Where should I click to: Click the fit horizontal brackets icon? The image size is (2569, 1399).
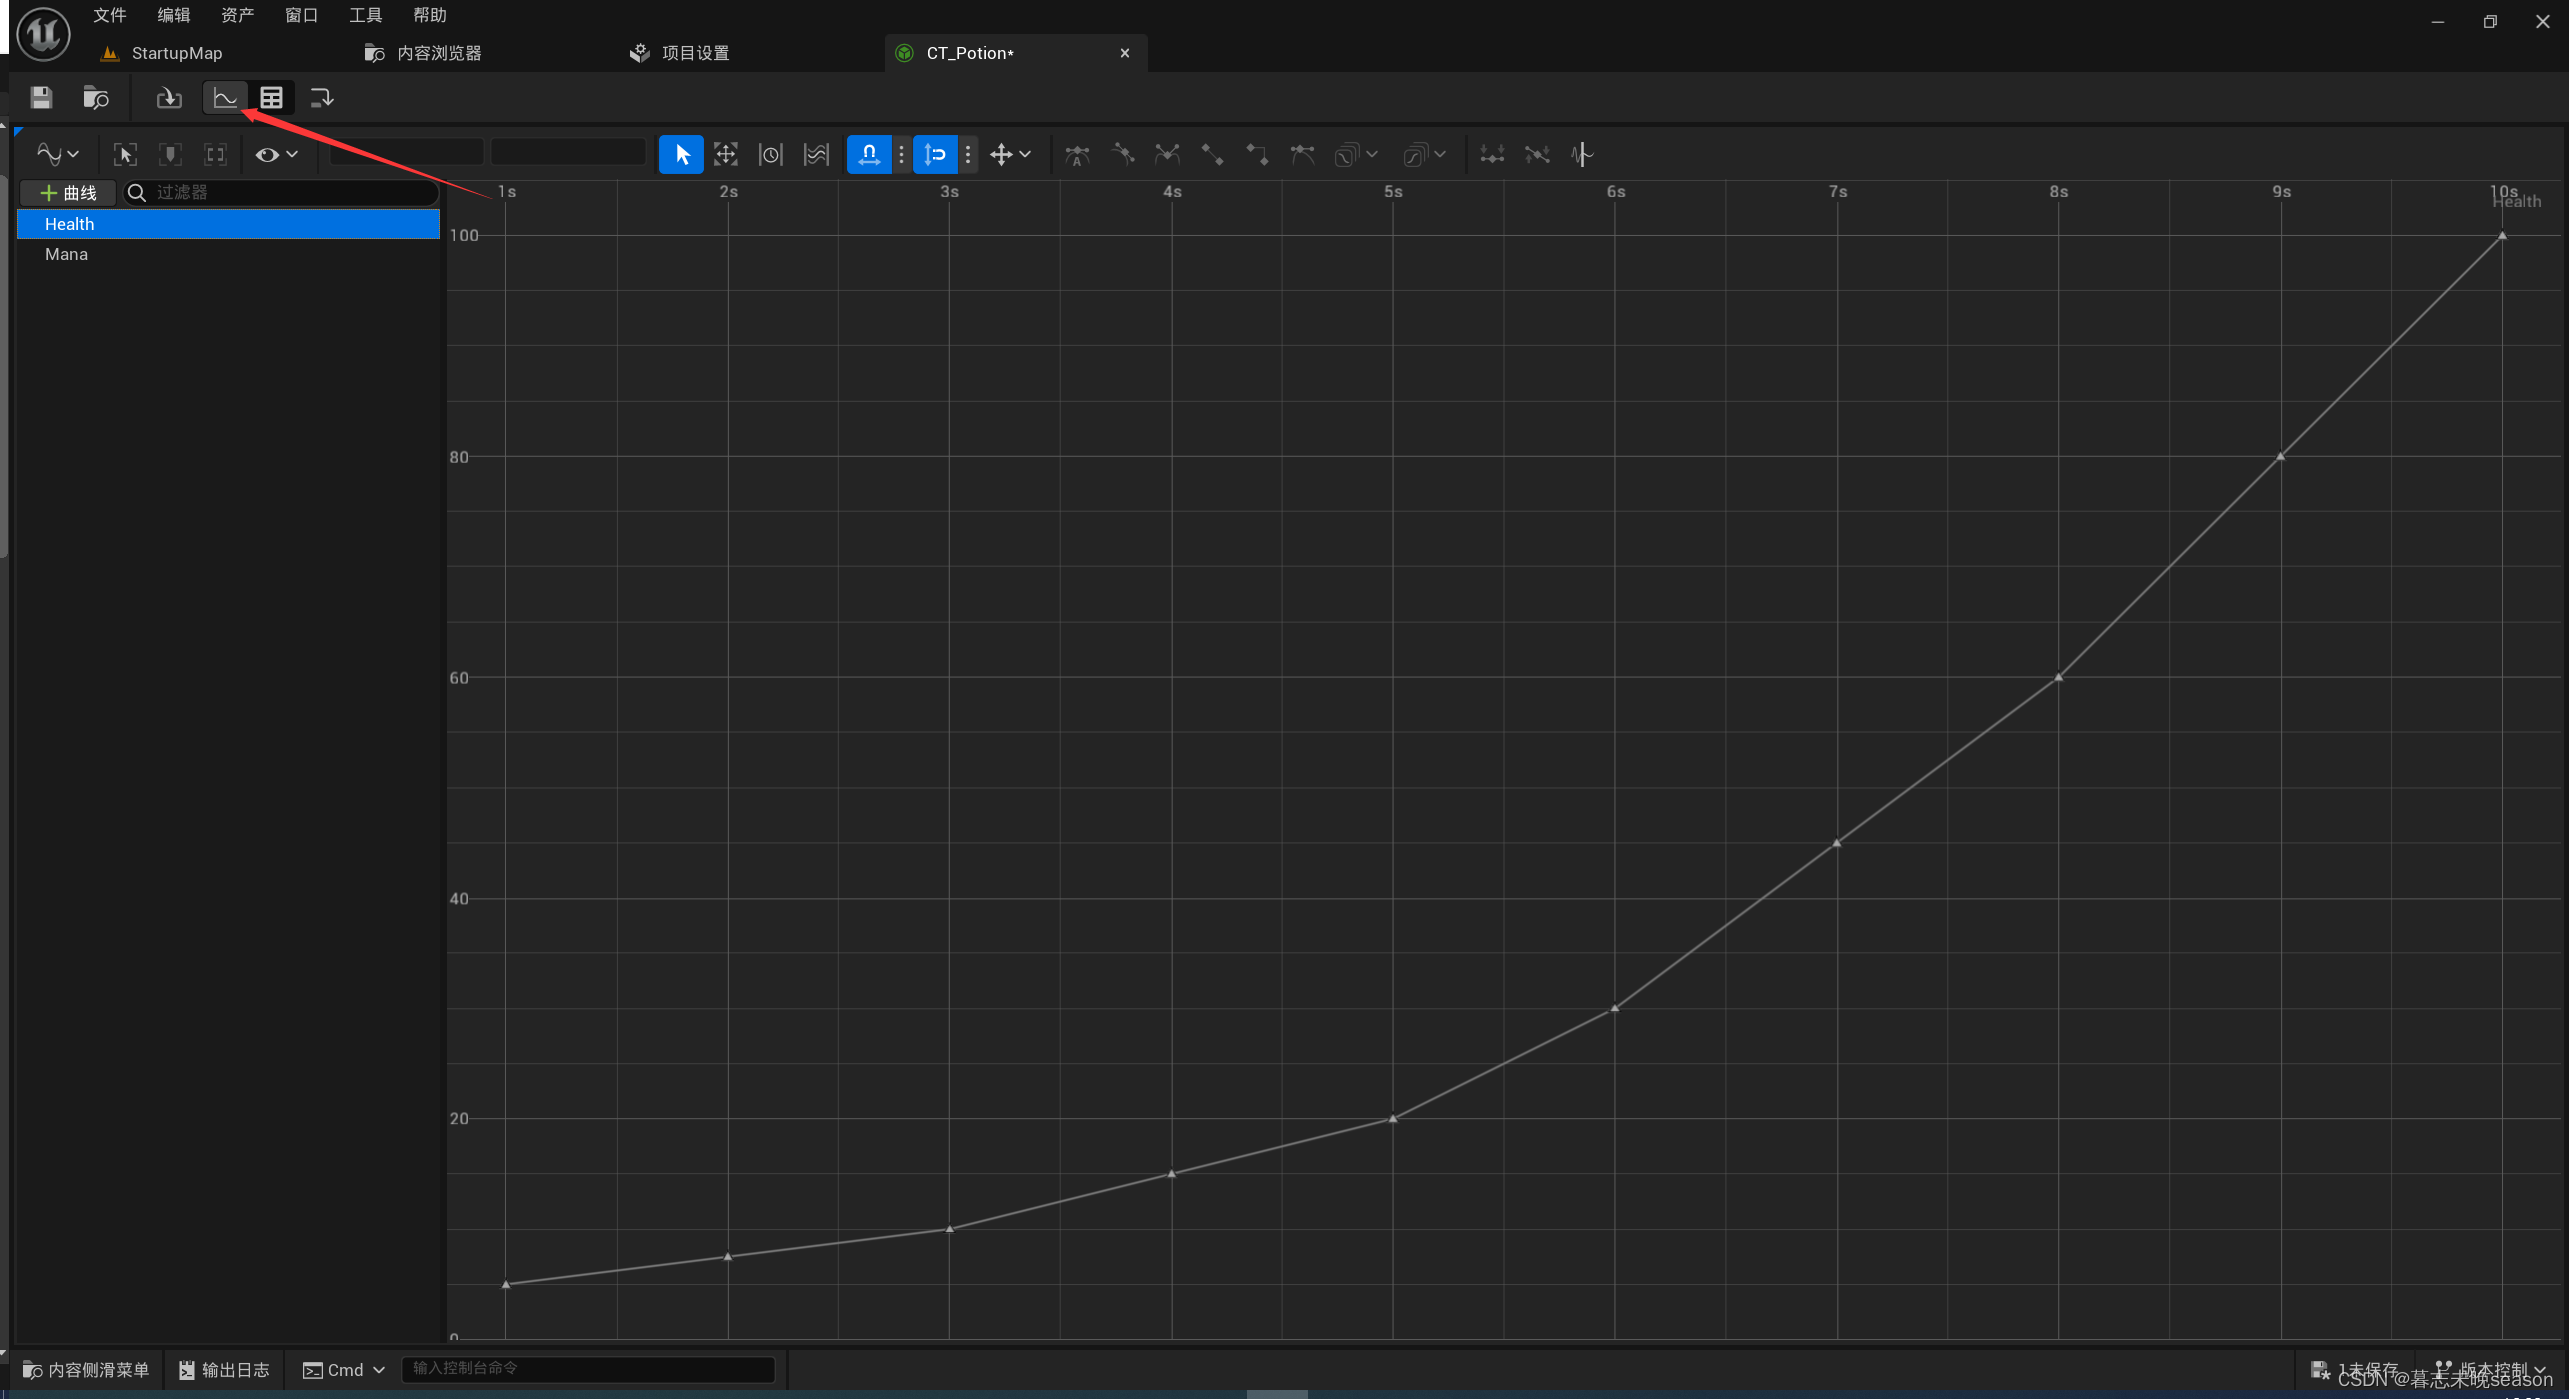click(x=215, y=154)
